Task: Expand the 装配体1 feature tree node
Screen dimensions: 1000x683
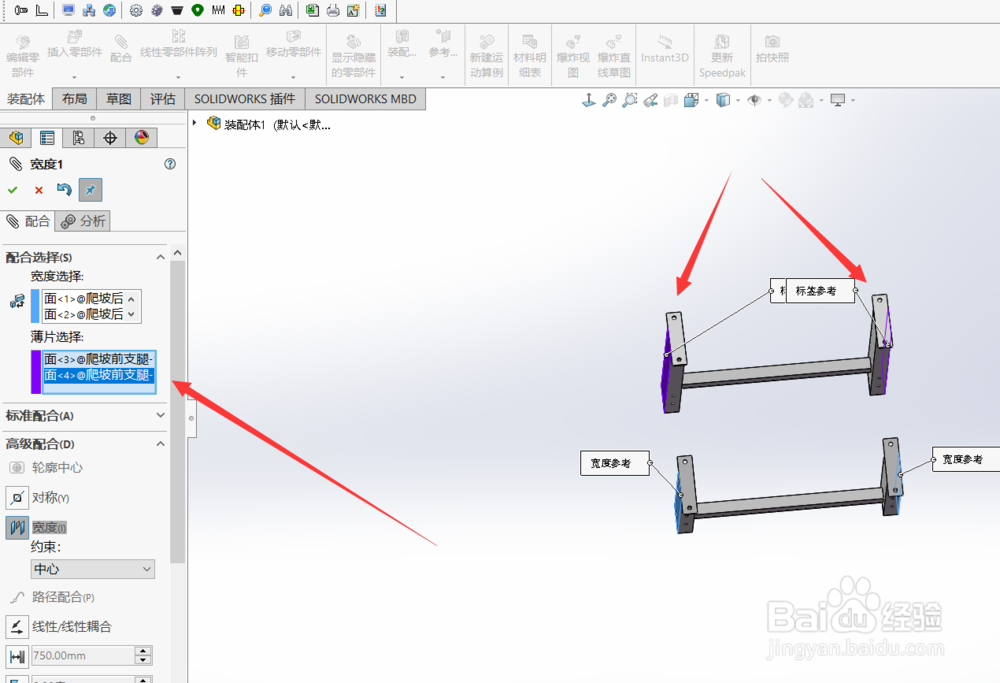Action: click(195, 122)
